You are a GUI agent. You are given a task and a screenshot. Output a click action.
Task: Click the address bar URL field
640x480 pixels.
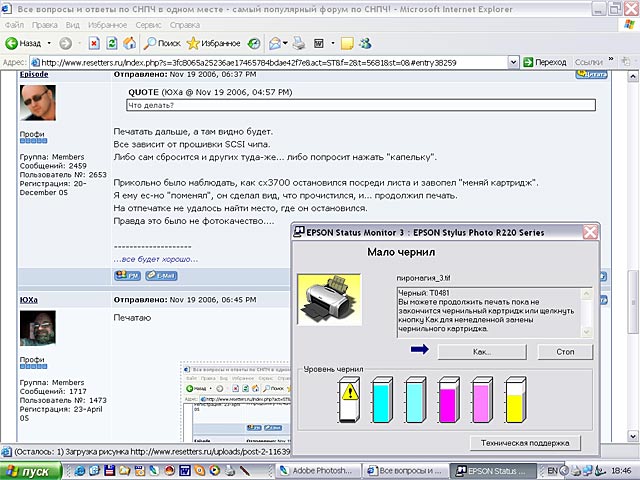[269, 62]
